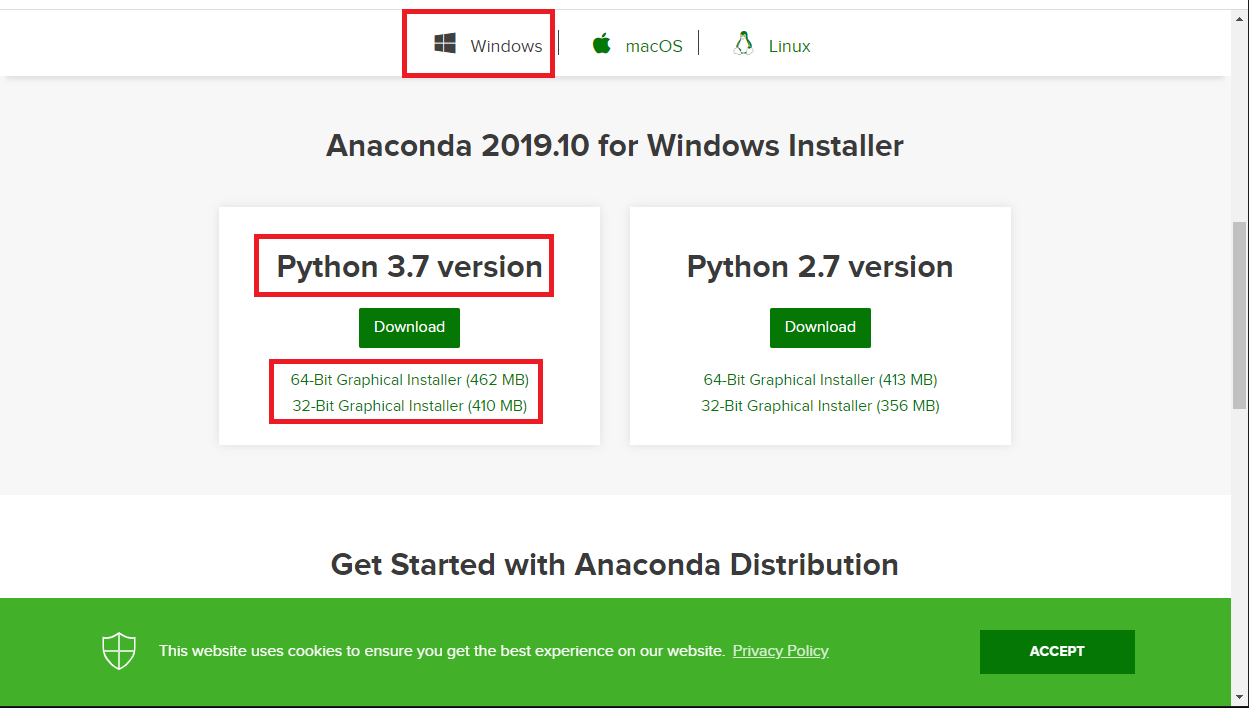Click the Linux penguin icon
The height and width of the screenshot is (708, 1249).
coord(742,43)
